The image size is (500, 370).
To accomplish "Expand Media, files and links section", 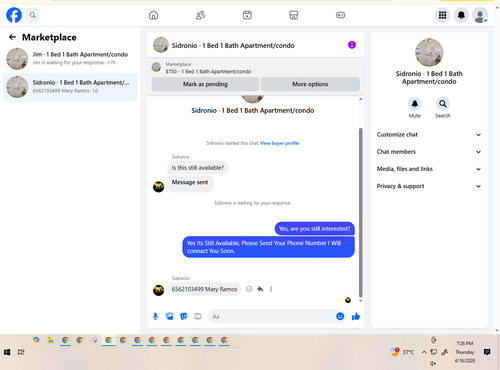I will coord(429,169).
